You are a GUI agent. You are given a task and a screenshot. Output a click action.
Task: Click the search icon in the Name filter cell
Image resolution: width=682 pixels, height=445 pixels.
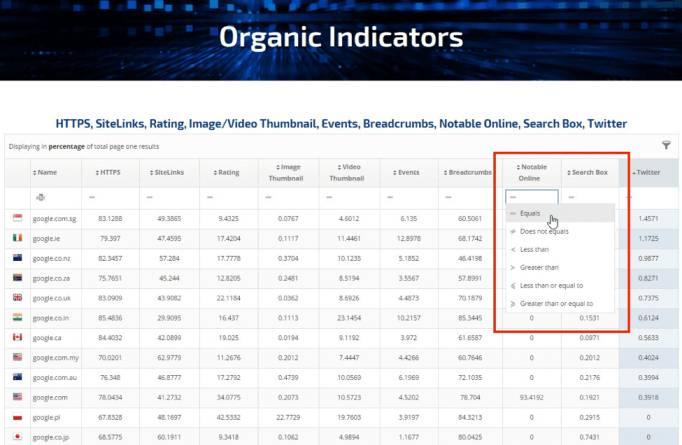point(41,197)
